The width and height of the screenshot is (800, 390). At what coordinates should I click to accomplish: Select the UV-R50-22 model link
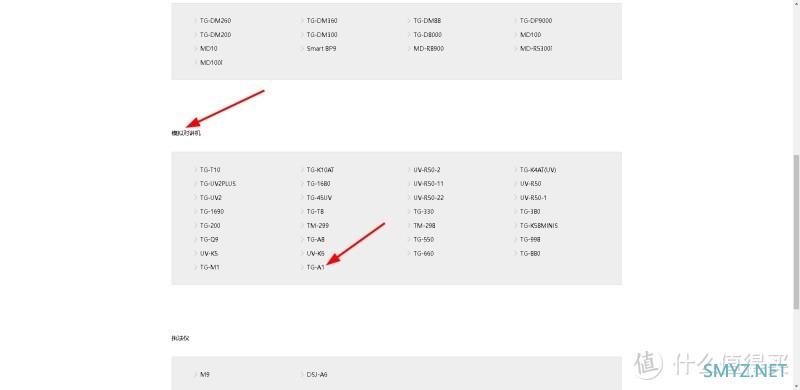click(x=429, y=198)
